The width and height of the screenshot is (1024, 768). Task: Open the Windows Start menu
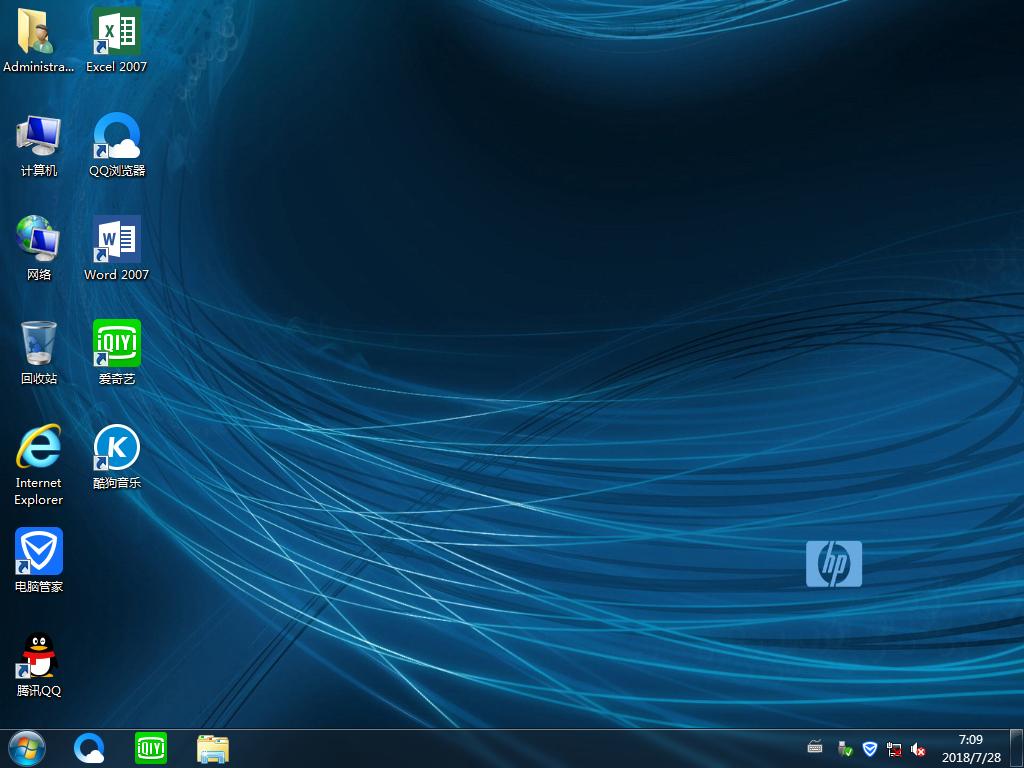pyautogui.click(x=27, y=748)
